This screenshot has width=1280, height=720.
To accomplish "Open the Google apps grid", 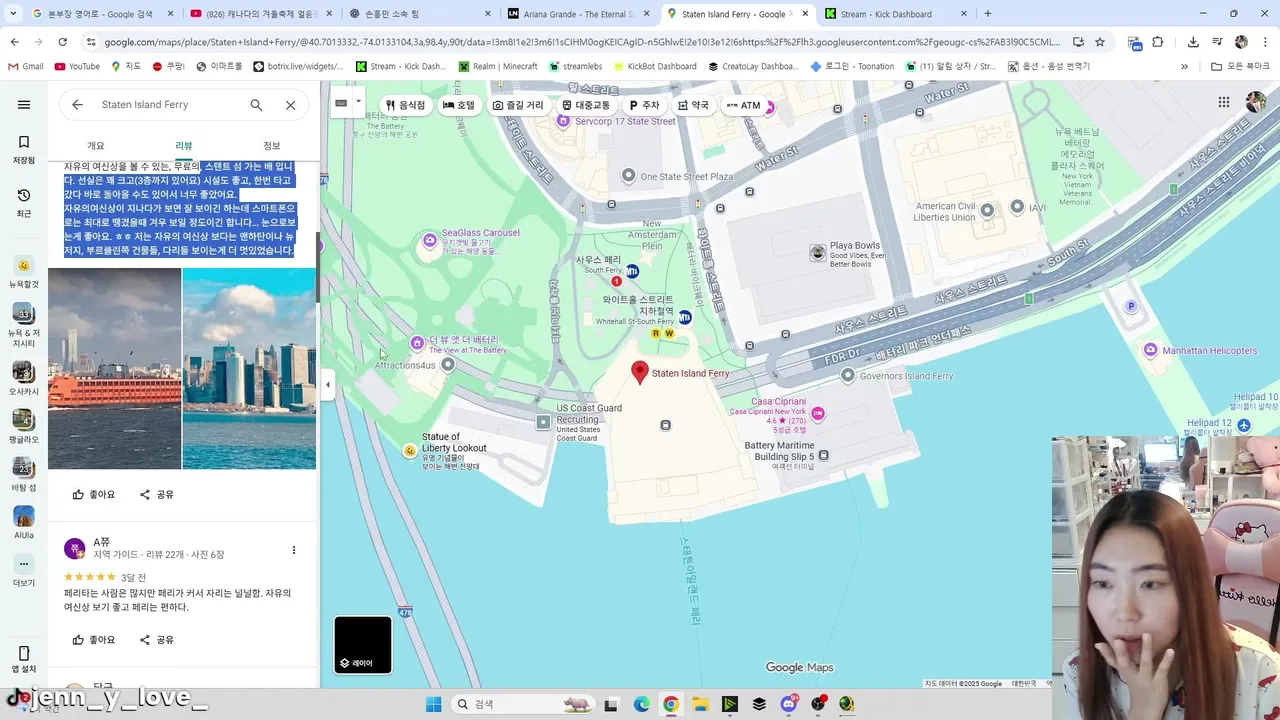I will 1223,102.
